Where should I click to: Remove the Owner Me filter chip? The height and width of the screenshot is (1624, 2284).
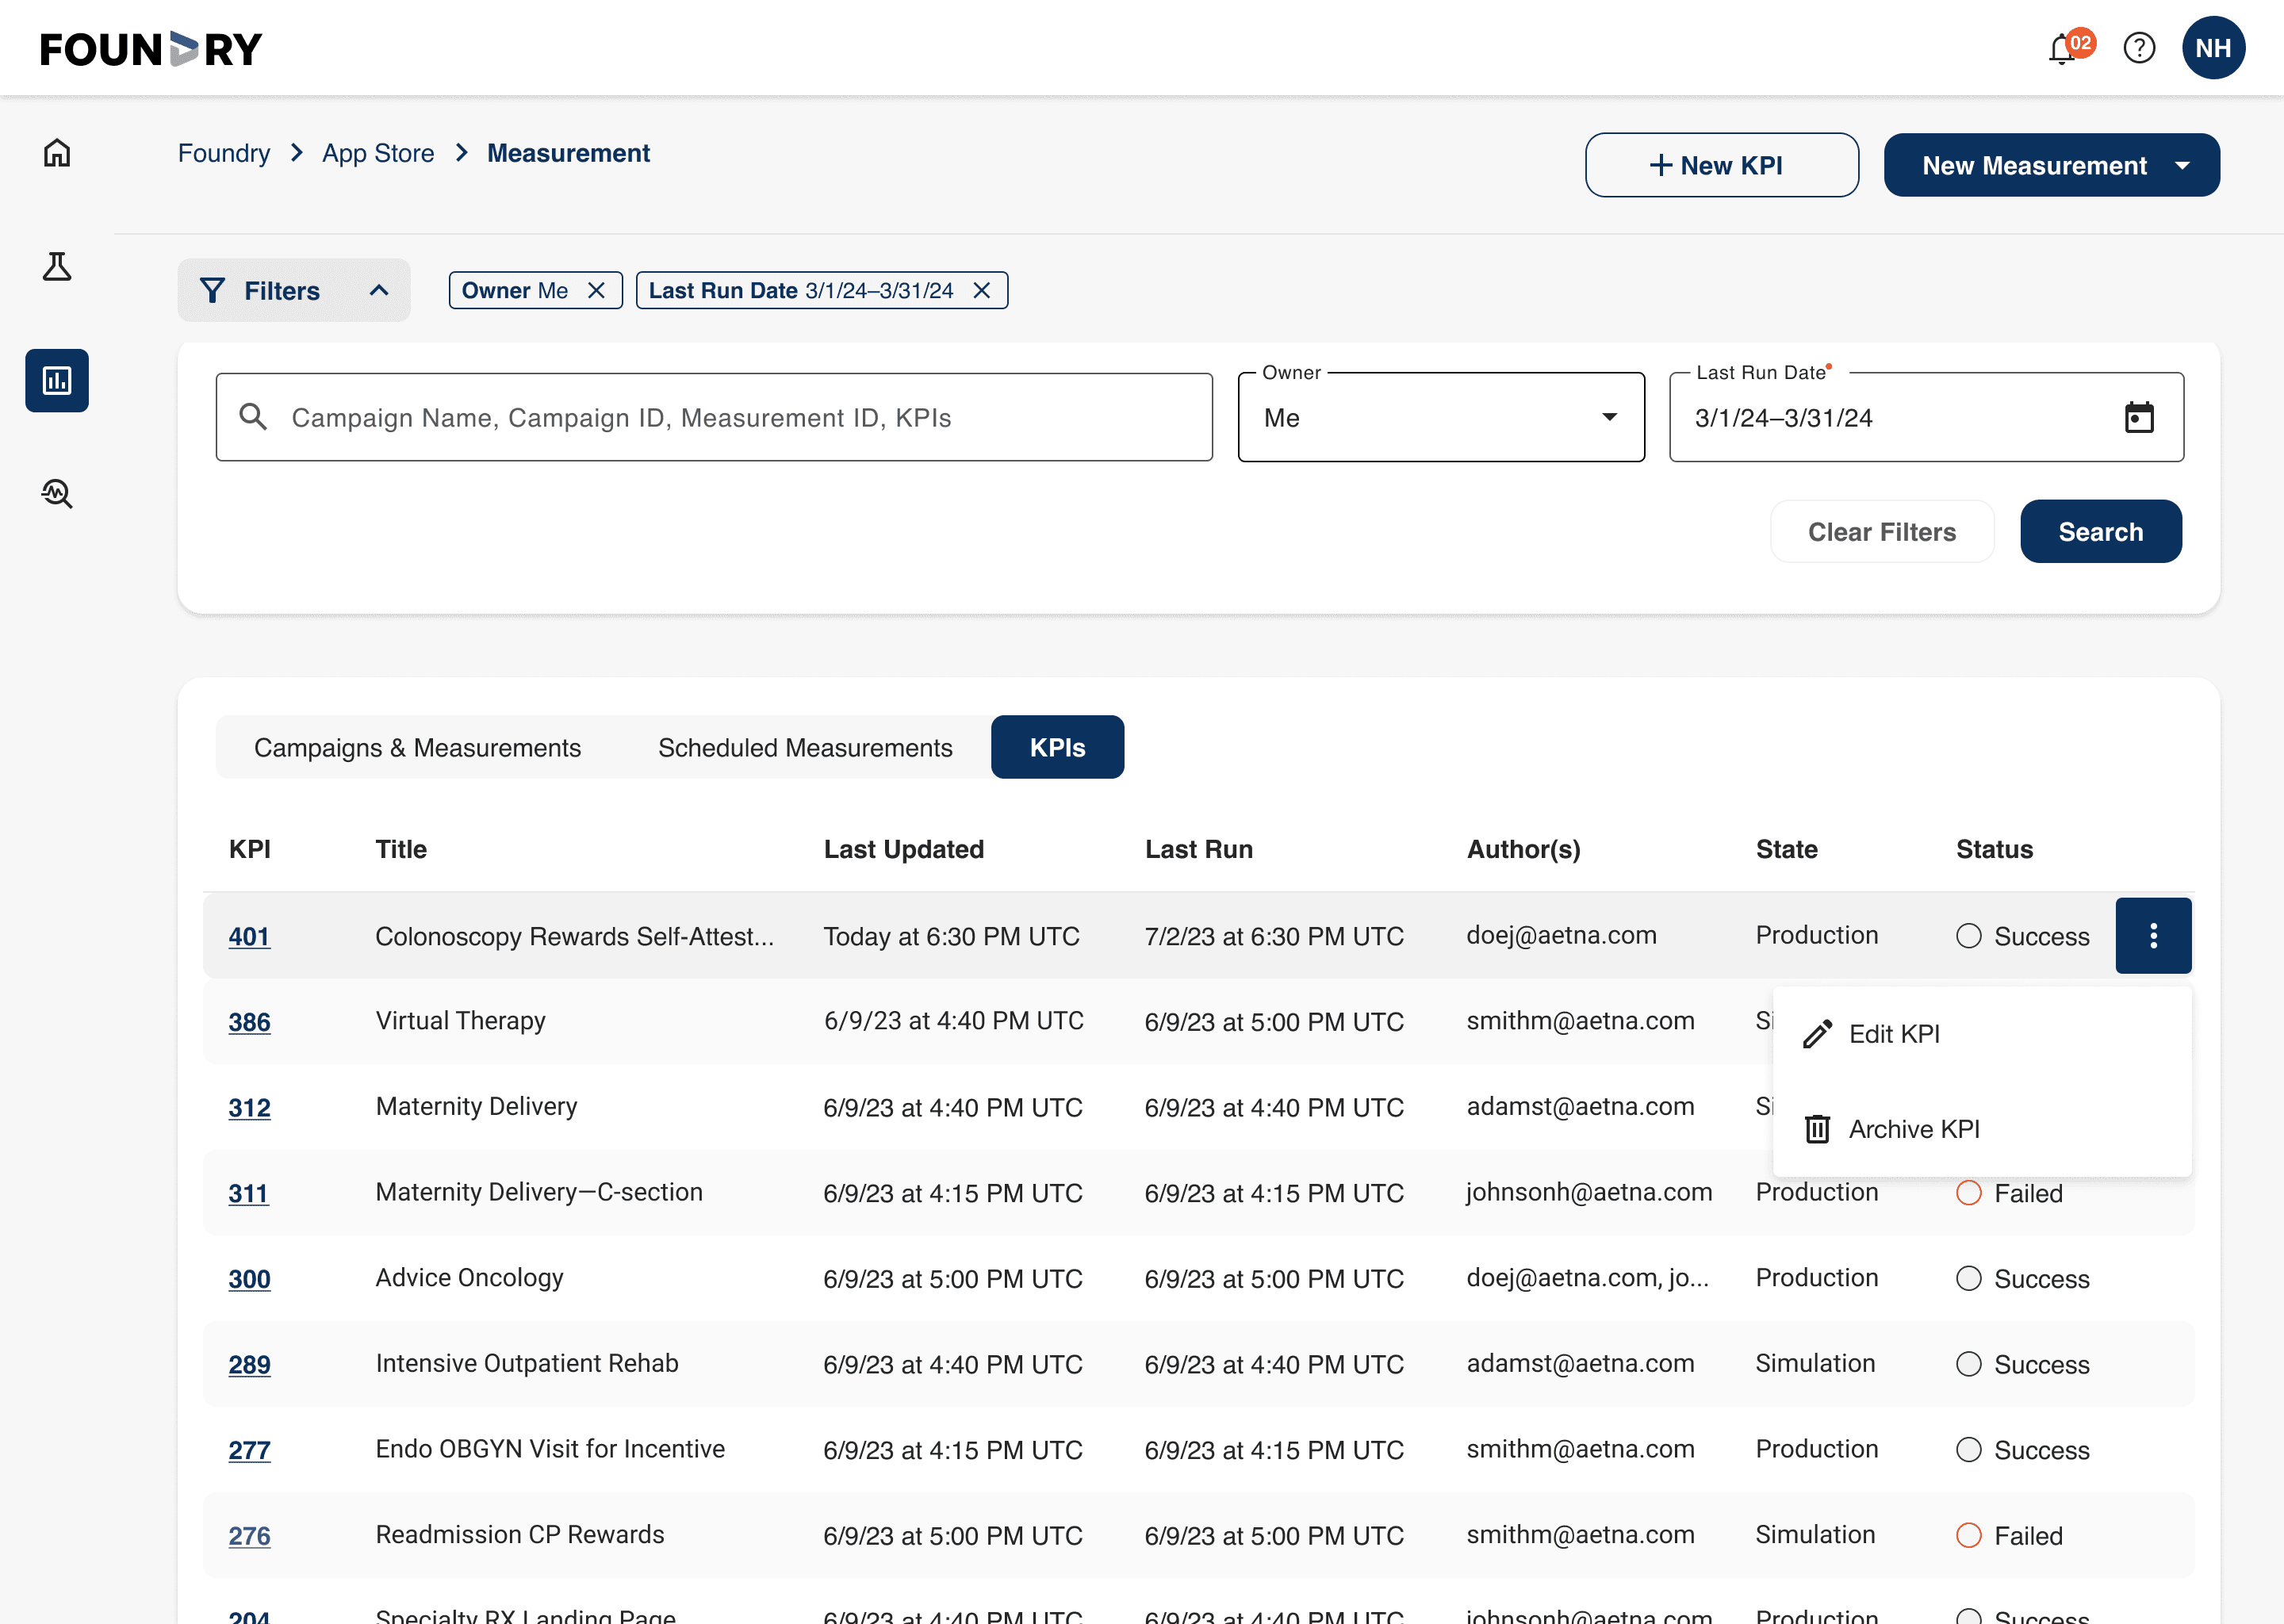click(596, 291)
